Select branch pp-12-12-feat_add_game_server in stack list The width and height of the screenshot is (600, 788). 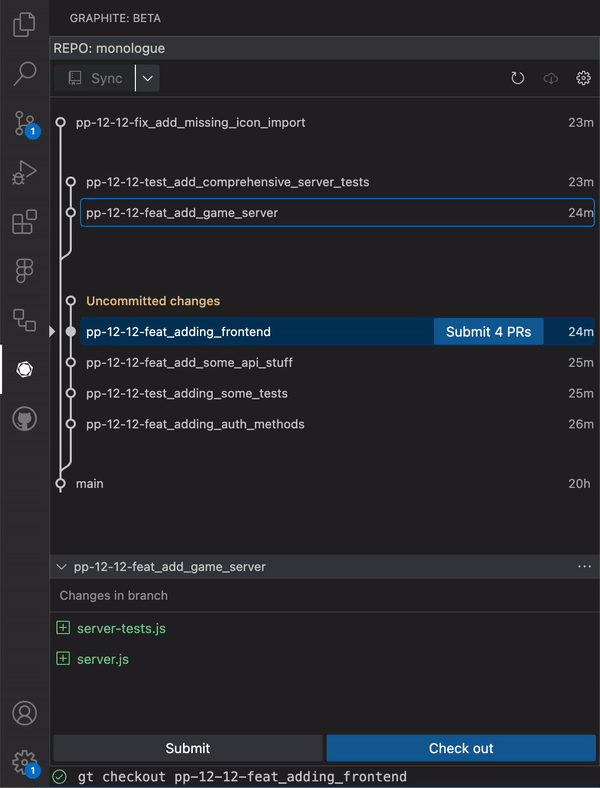coord(337,213)
